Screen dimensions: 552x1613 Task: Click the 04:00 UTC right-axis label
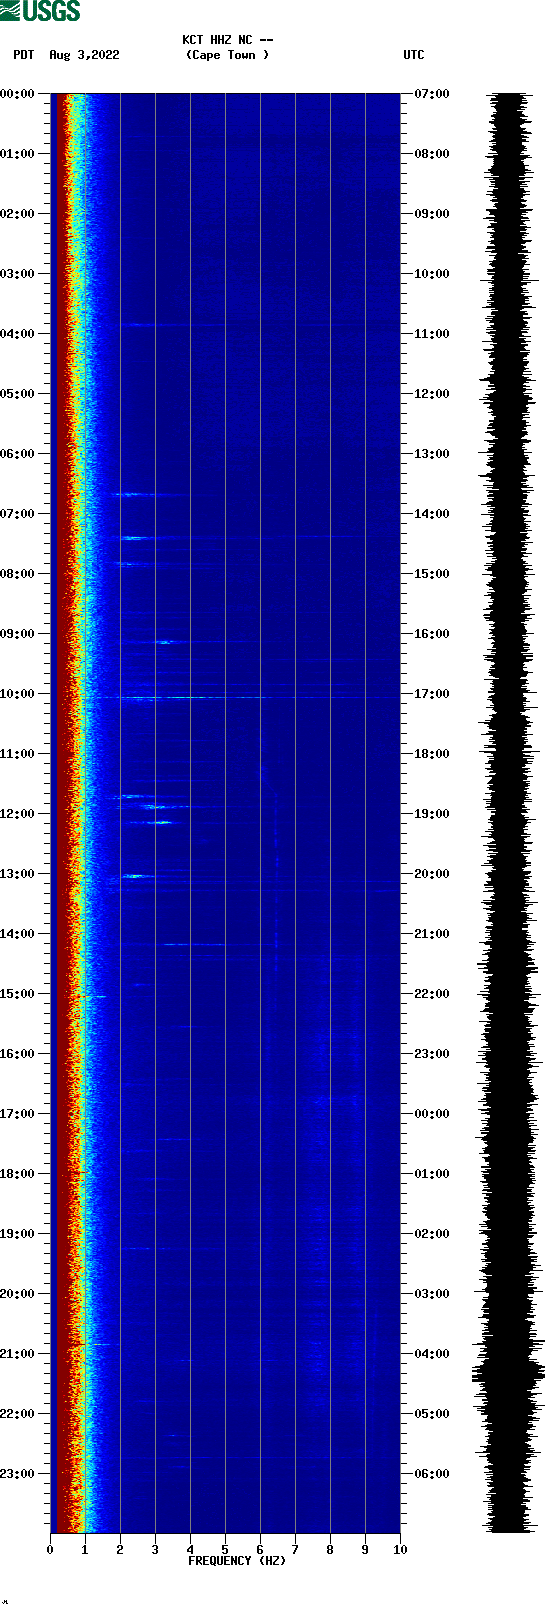tap(432, 1354)
